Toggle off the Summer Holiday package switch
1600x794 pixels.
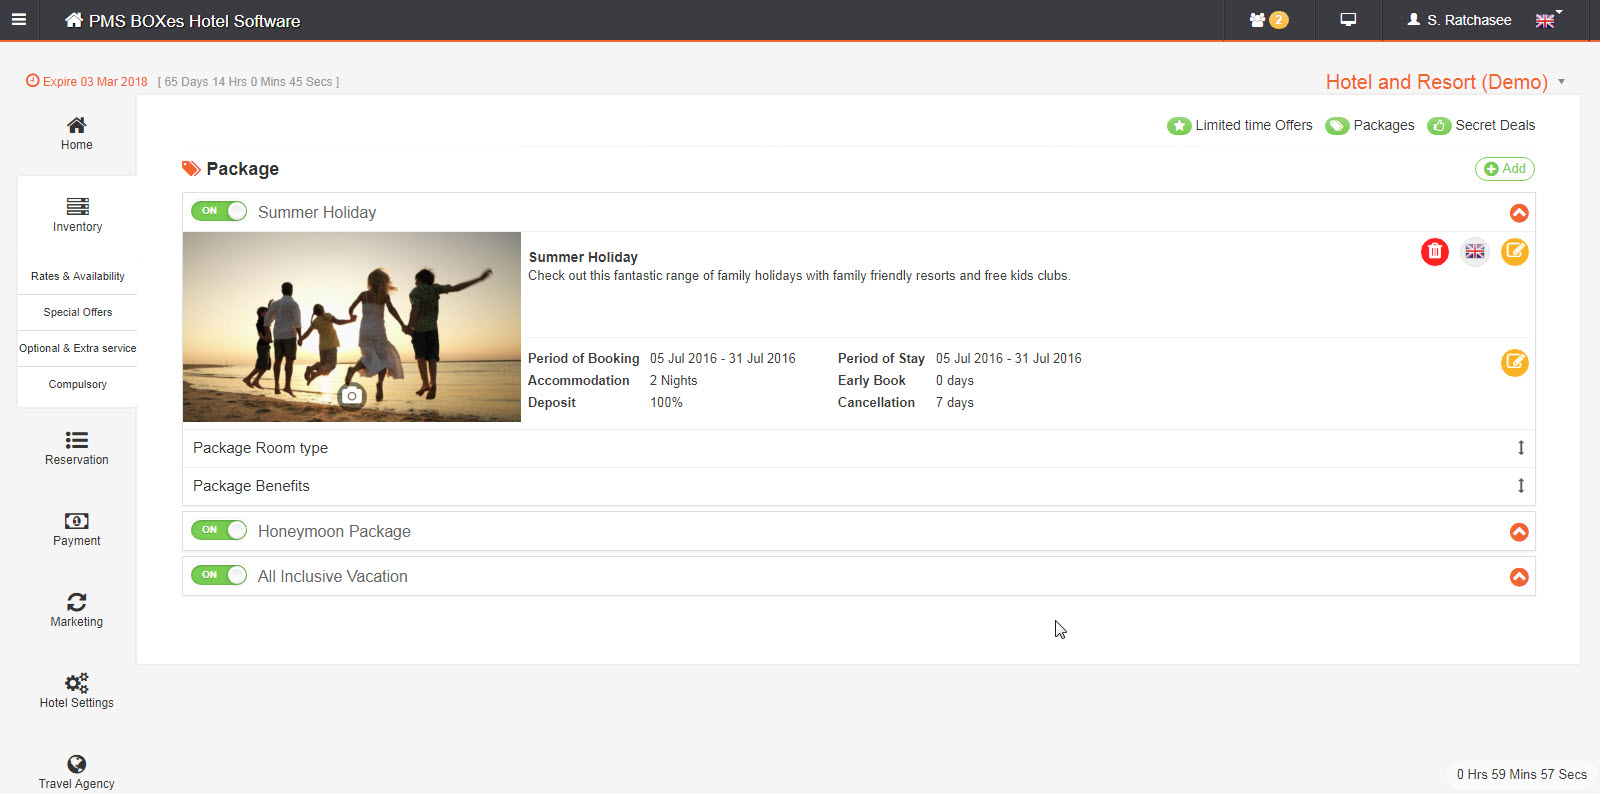(219, 211)
